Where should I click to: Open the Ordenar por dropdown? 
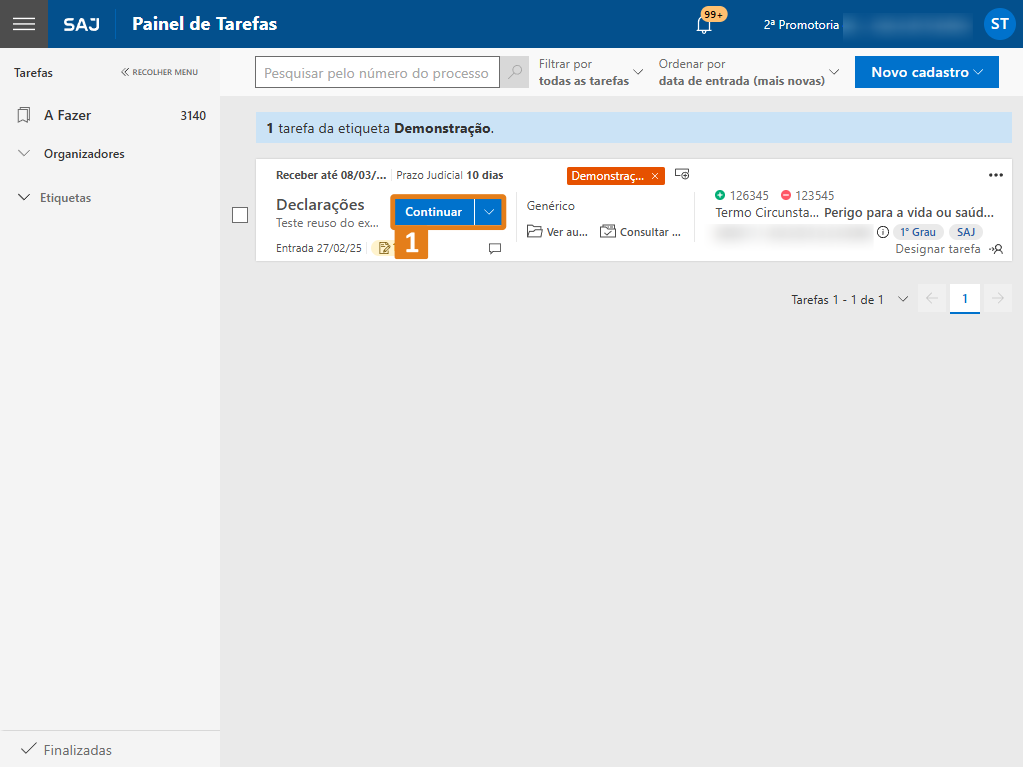(749, 72)
